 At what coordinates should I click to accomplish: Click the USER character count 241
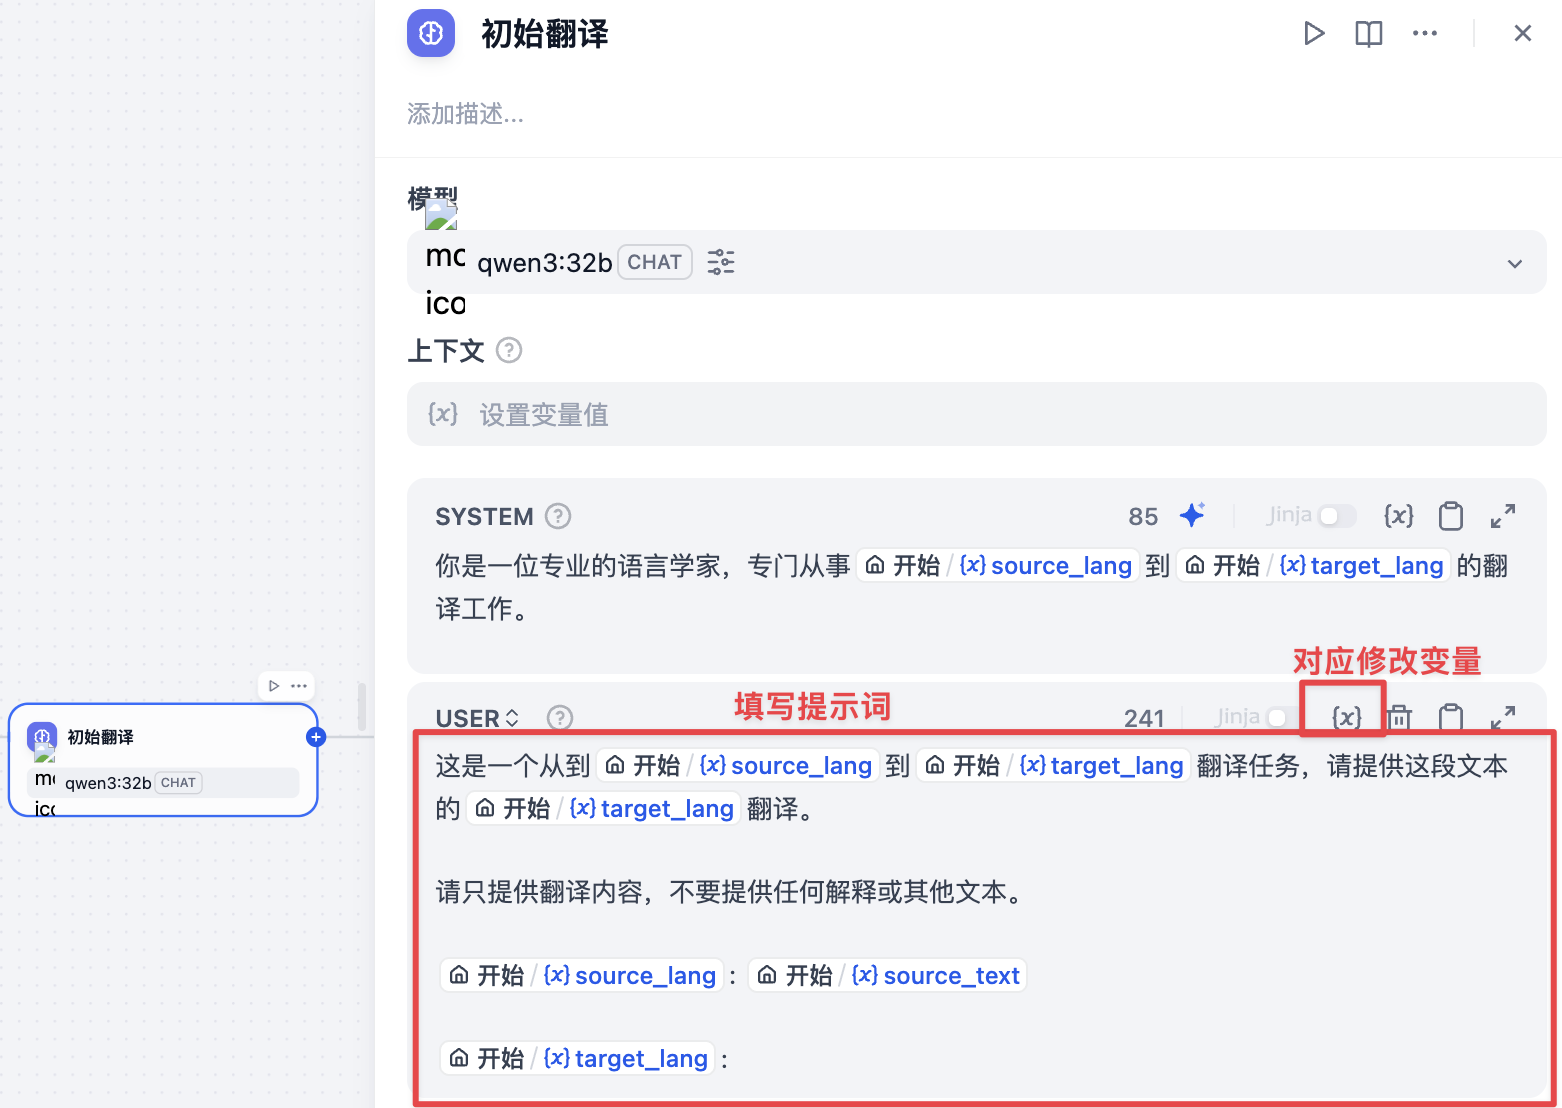(x=1144, y=718)
